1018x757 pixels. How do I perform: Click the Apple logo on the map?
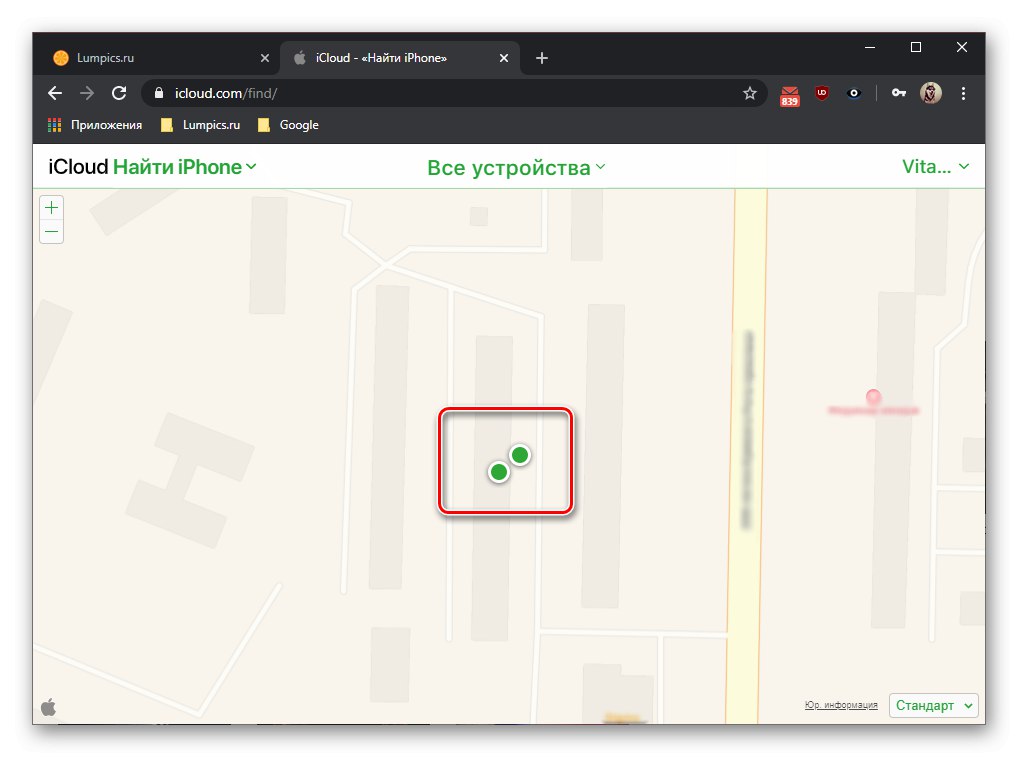(49, 707)
